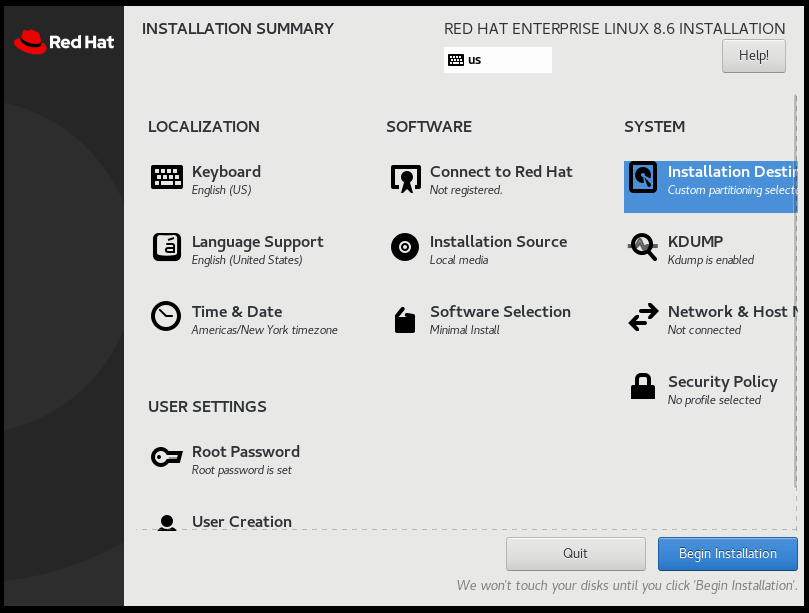This screenshot has width=809, height=613.
Task: Click 'Not connected' network status text
Action: click(704, 330)
